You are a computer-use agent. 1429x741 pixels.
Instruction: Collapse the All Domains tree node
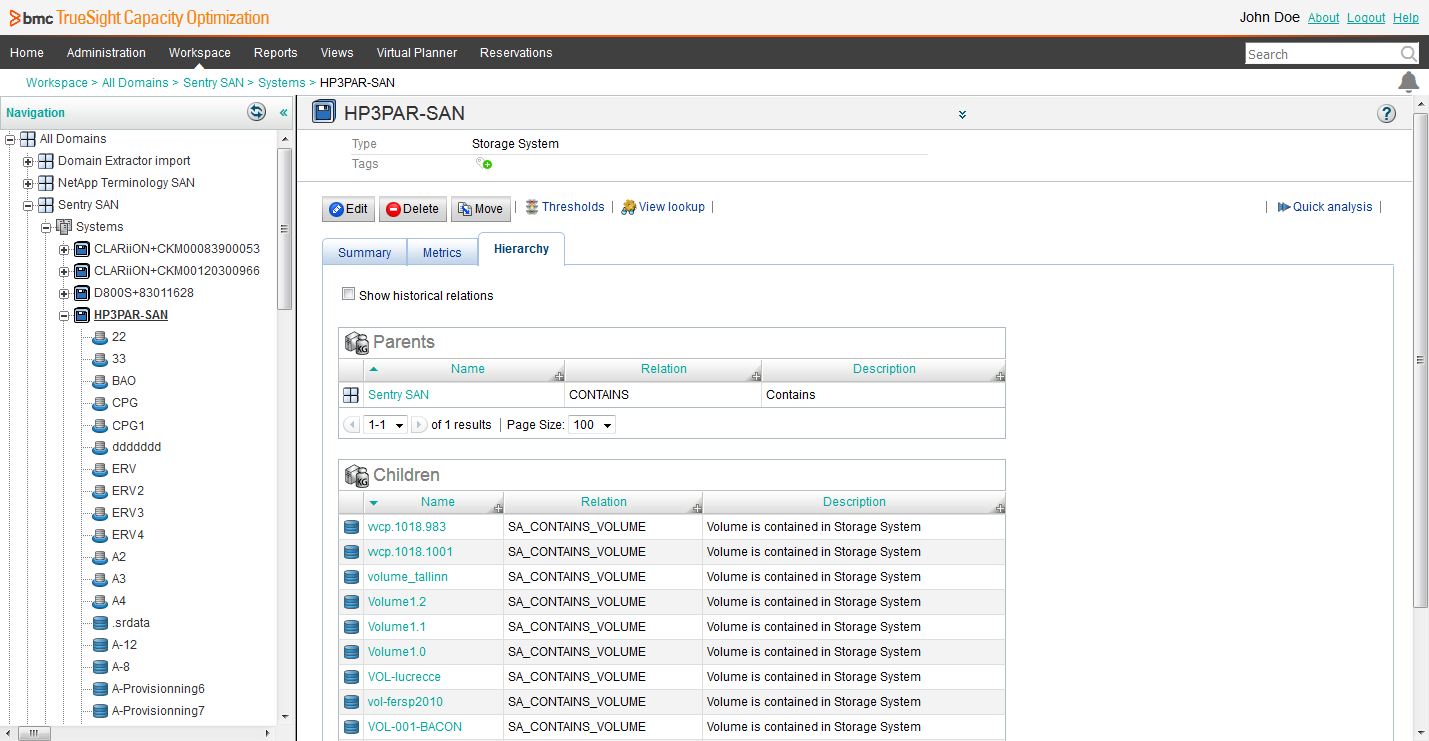tap(10, 139)
